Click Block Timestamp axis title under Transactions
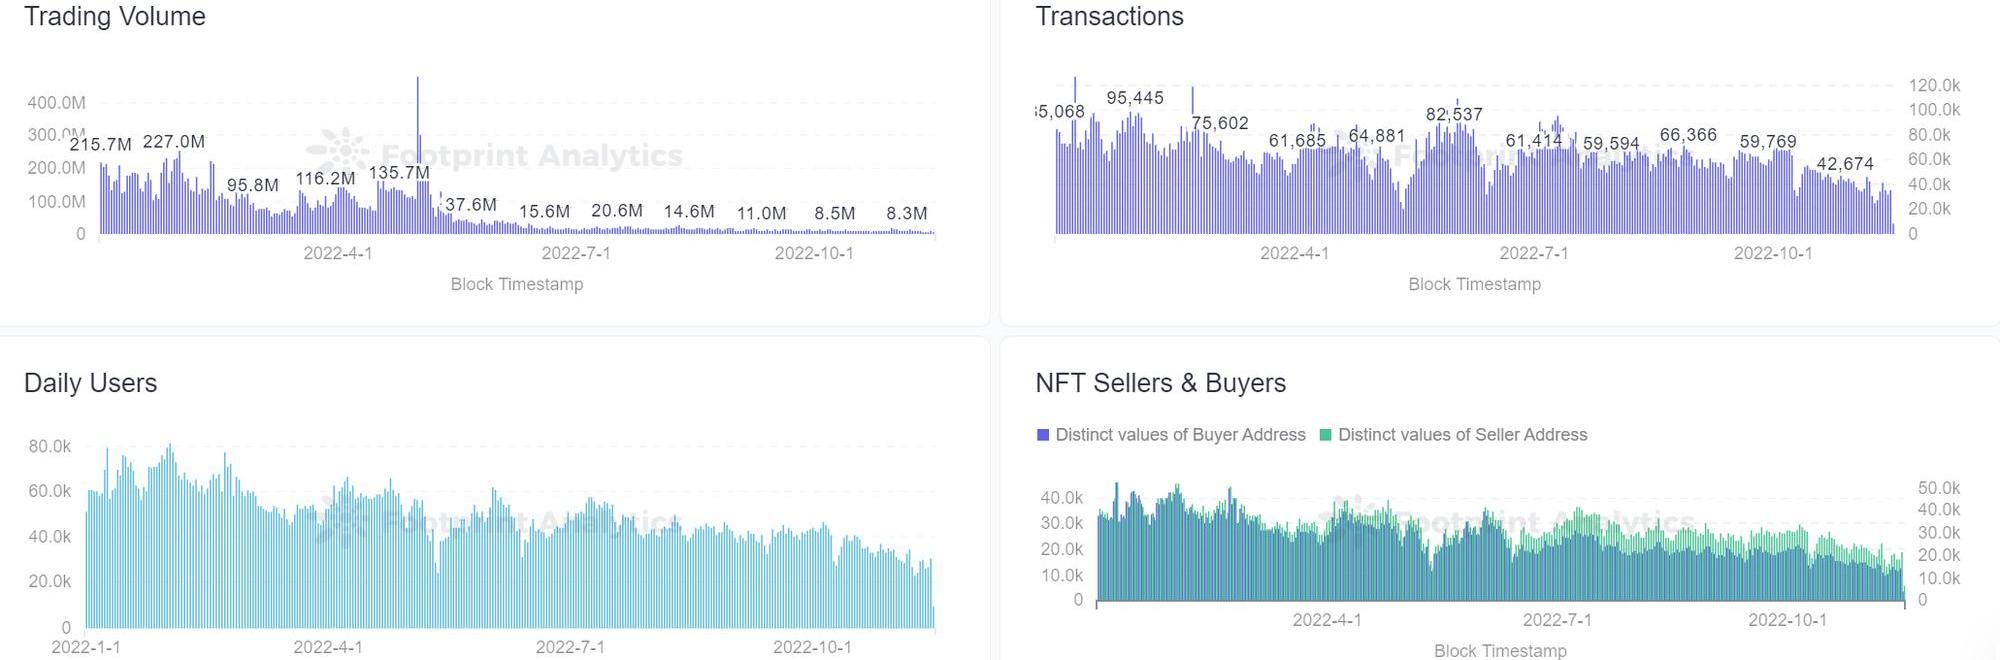The width and height of the screenshot is (2000, 660). point(1474,285)
